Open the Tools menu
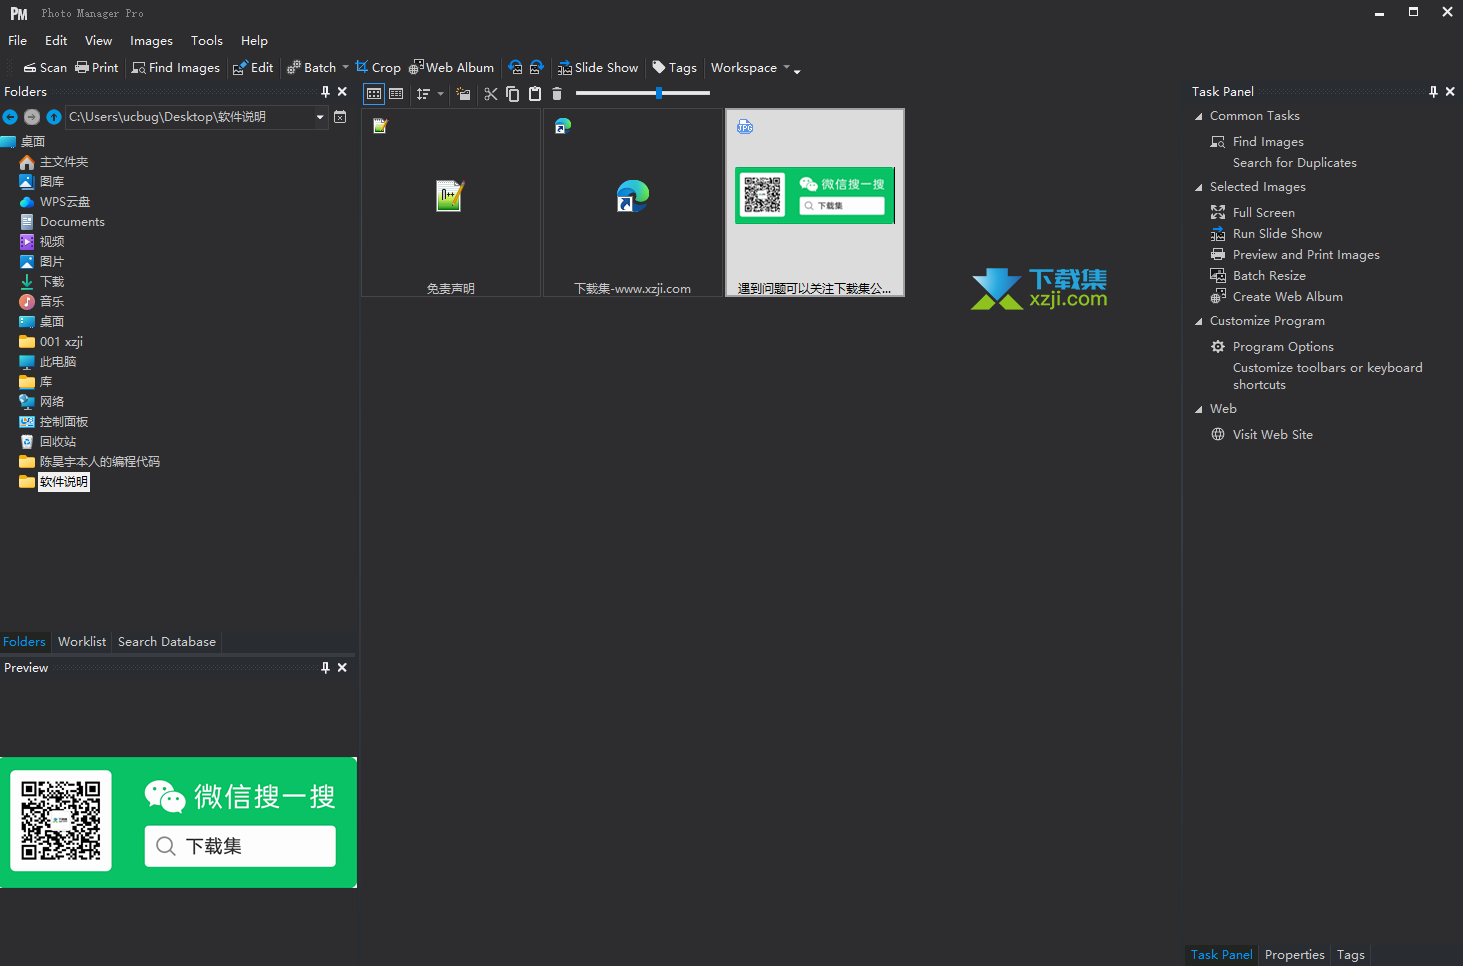Image resolution: width=1463 pixels, height=966 pixels. click(x=207, y=41)
